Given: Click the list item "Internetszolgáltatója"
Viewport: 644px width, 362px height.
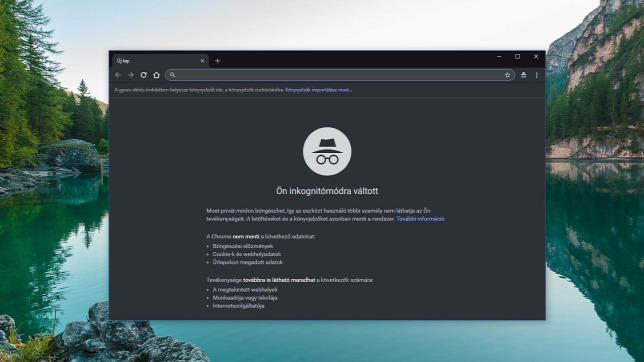Looking at the screenshot, I should coord(238,306).
